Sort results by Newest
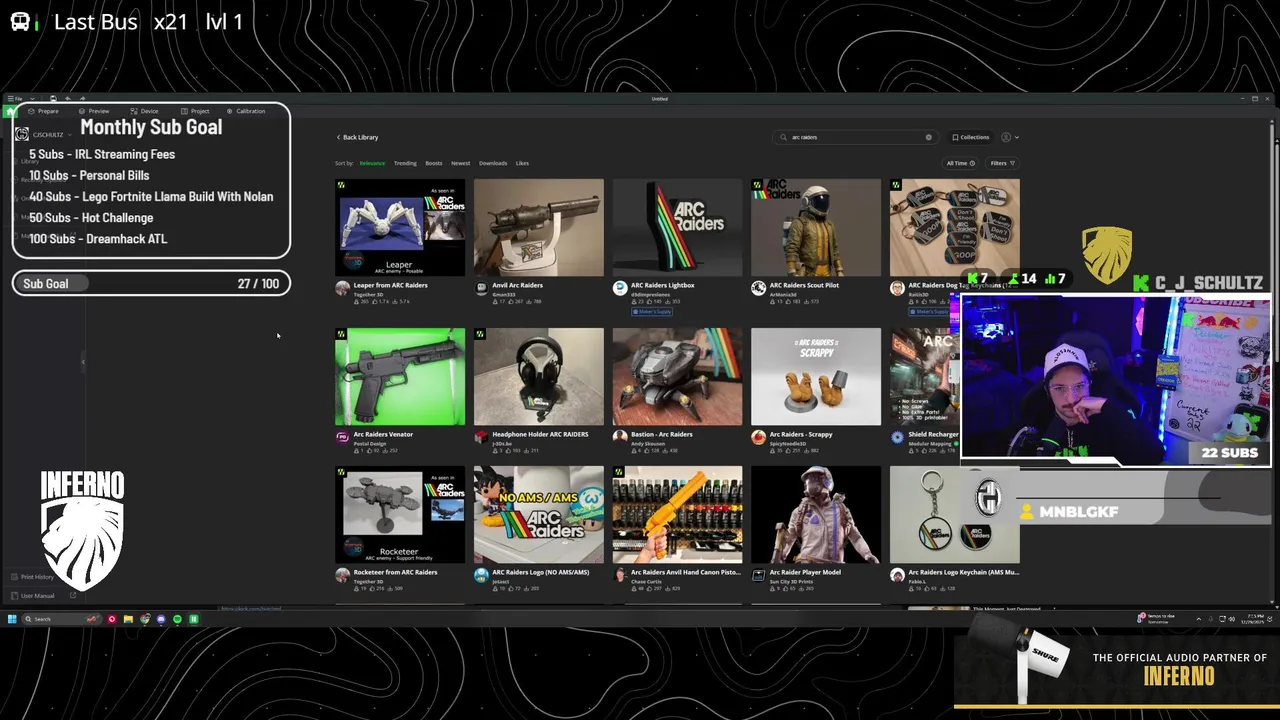The width and height of the screenshot is (1280, 720). (x=461, y=163)
